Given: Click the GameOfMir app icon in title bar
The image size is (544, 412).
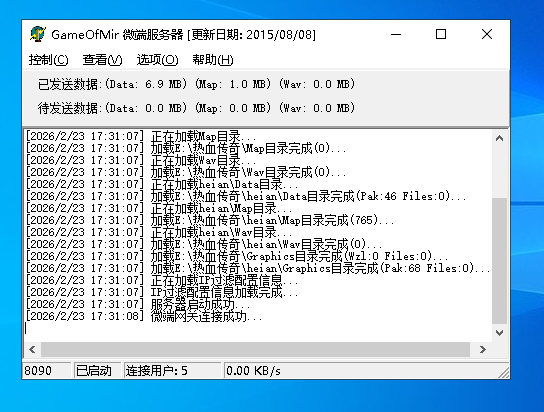Looking at the screenshot, I should click(x=37, y=34).
